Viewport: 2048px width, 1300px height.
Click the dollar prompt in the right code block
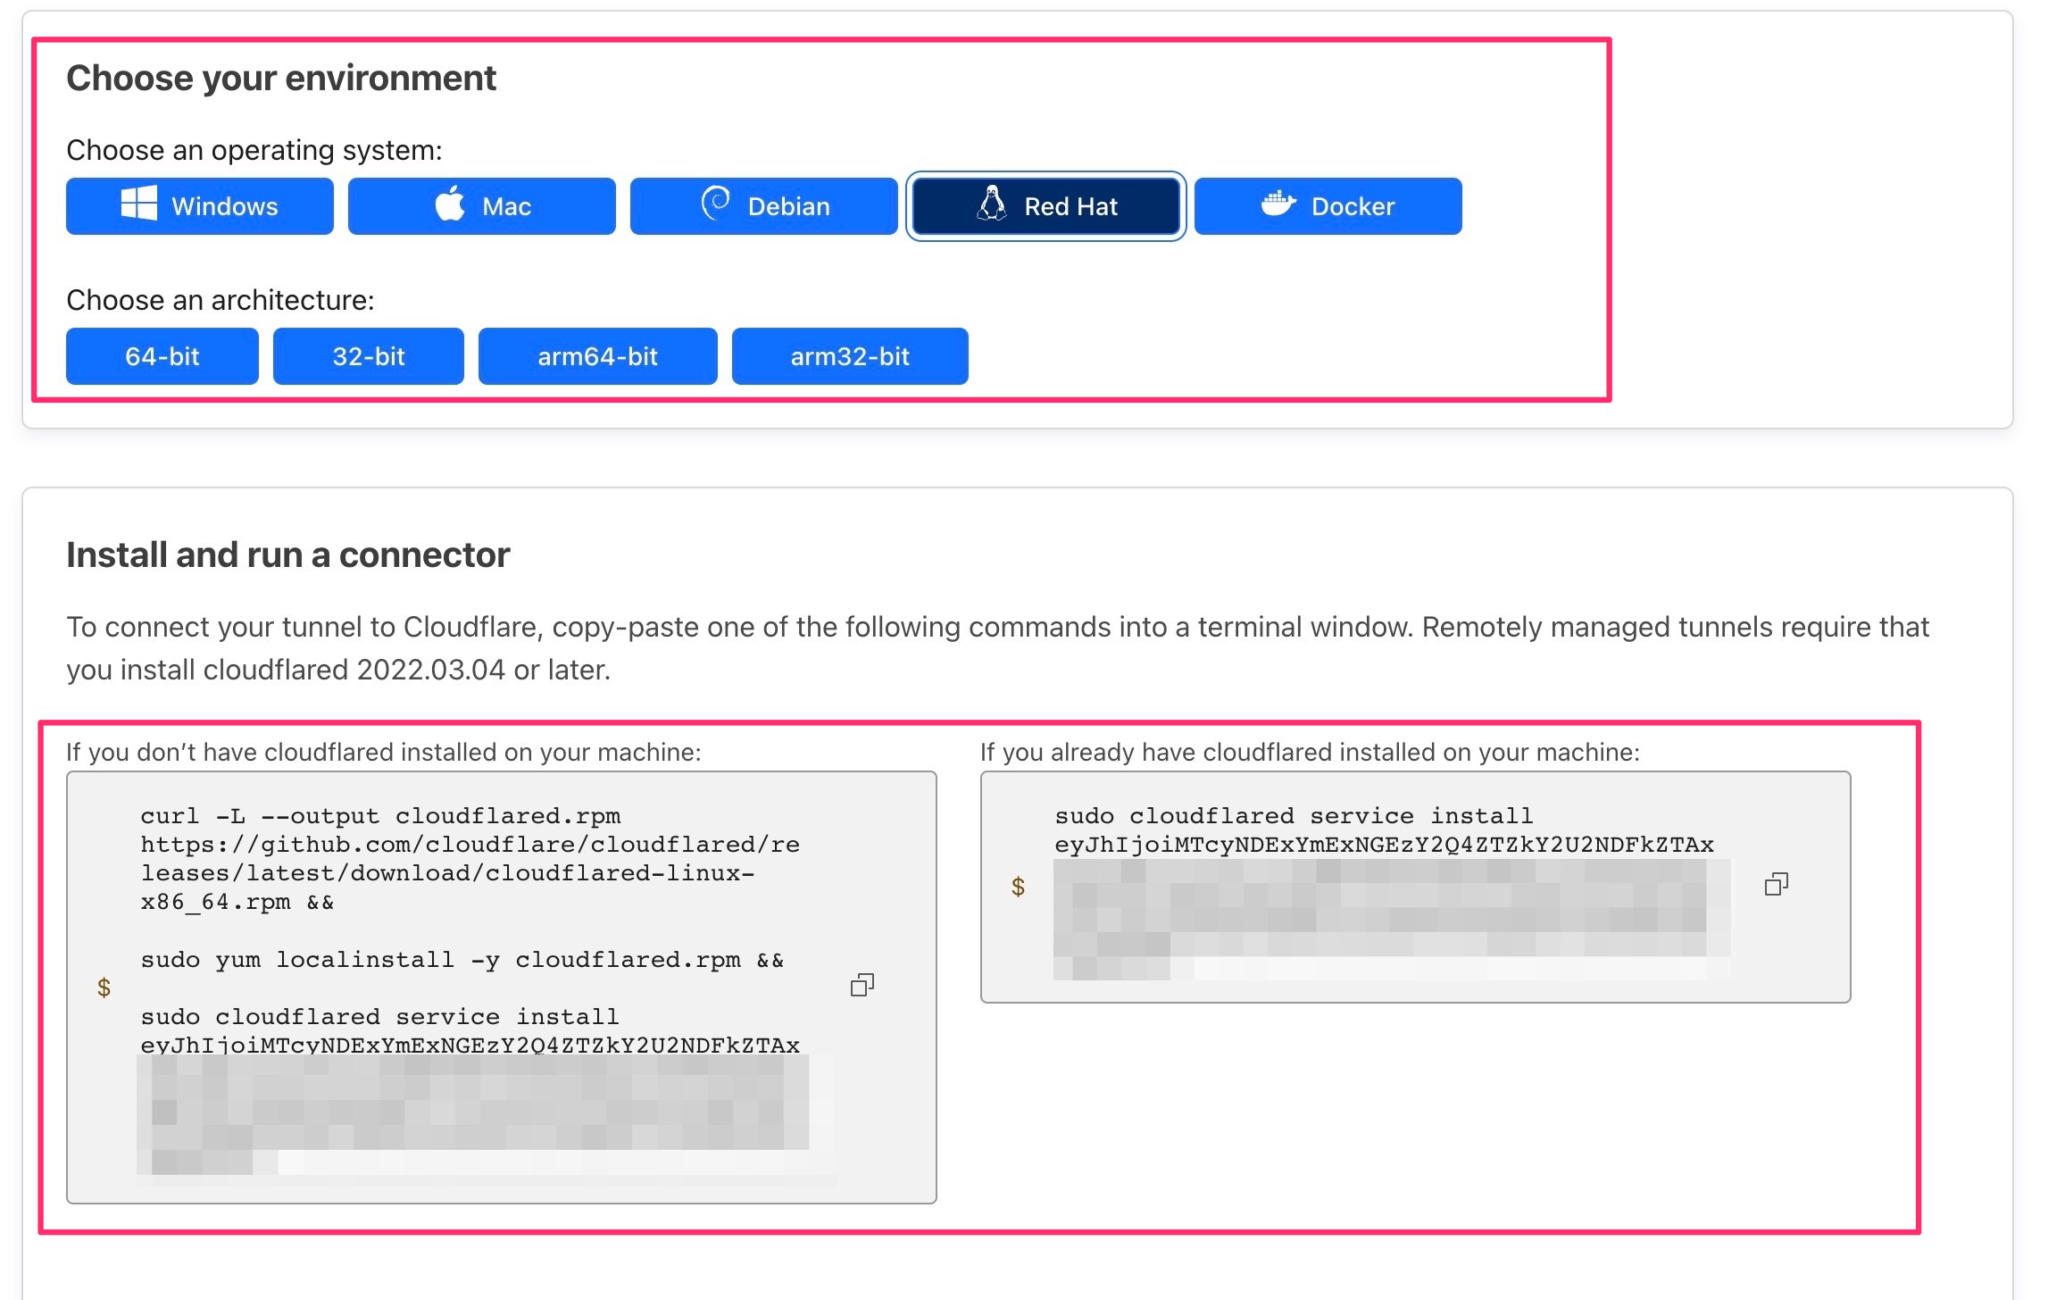(1020, 884)
